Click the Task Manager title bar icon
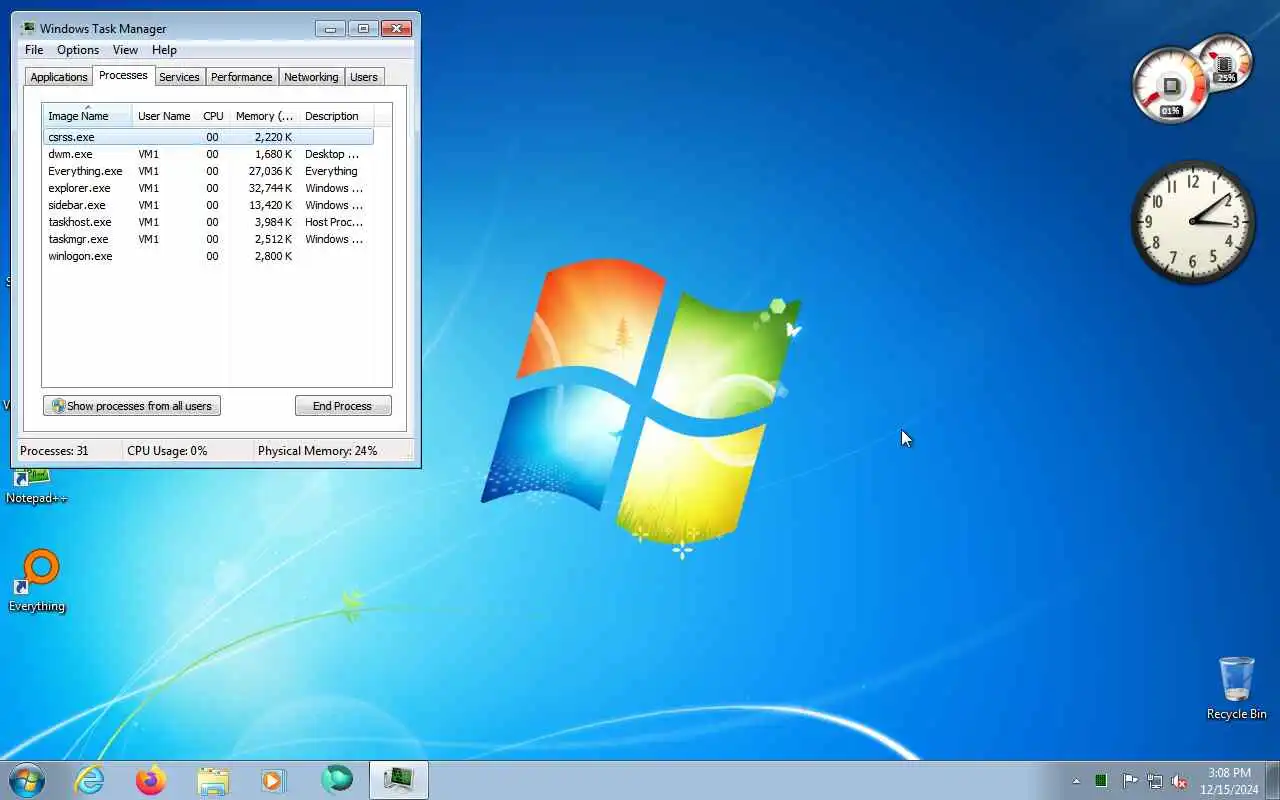The height and width of the screenshot is (800, 1280). pos(28,28)
